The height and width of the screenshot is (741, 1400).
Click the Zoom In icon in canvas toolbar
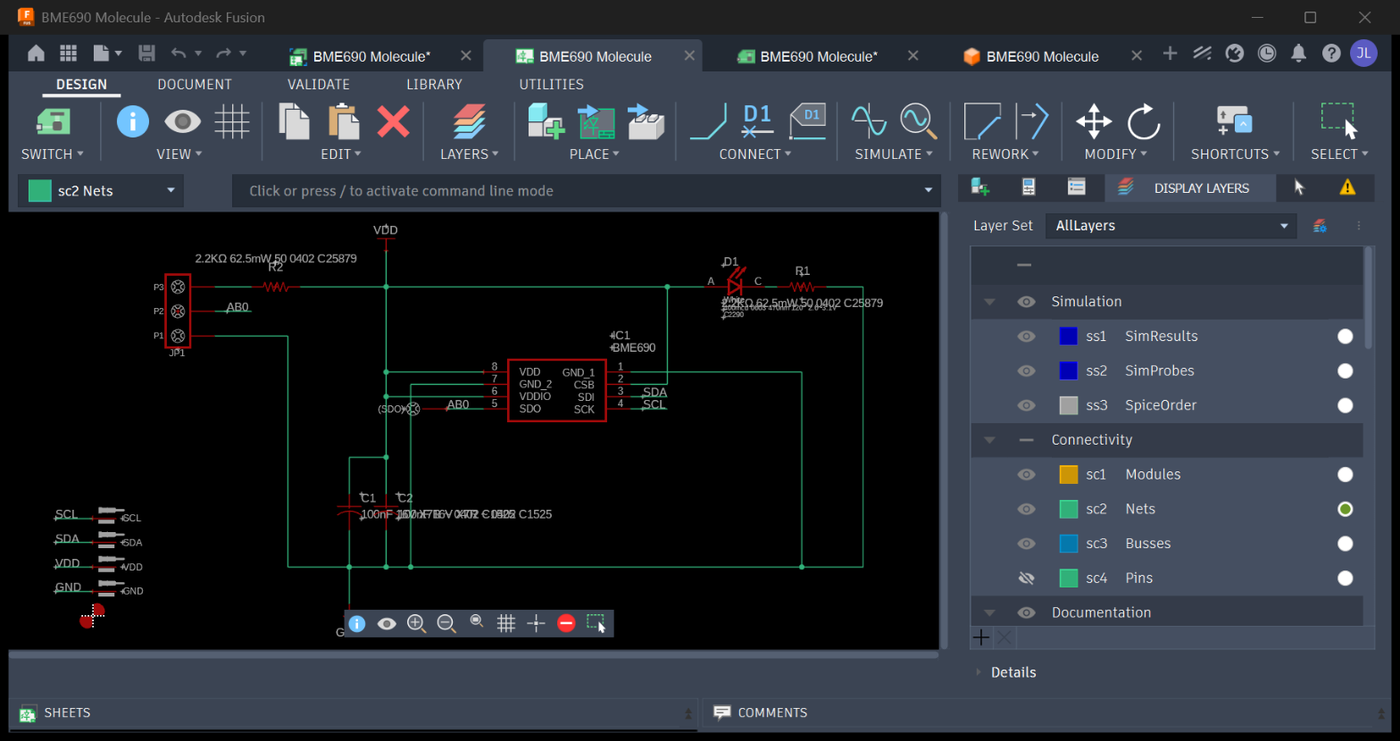(416, 623)
